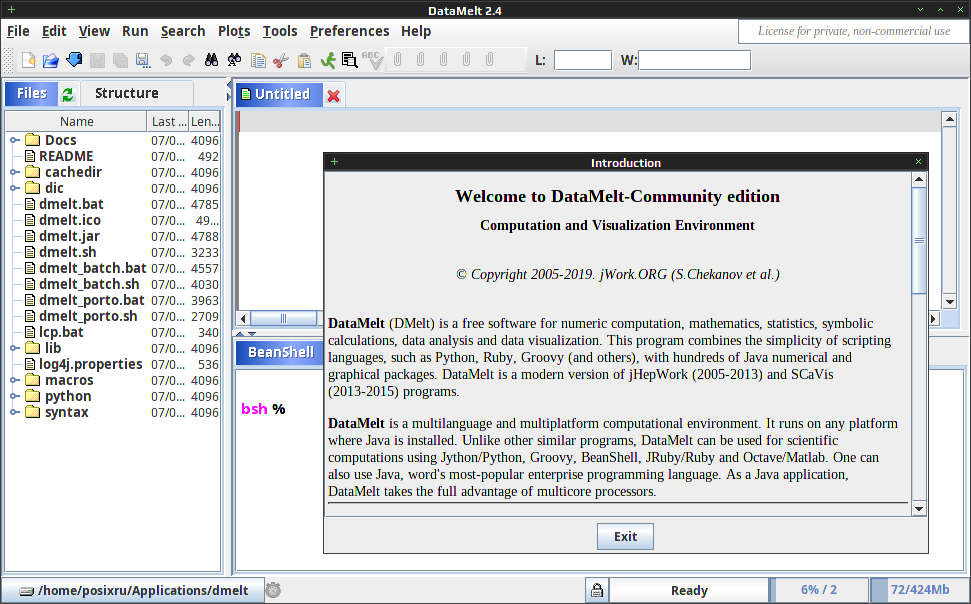Image resolution: width=971 pixels, height=604 pixels.
Task: Click the first paperclip bookmark icon
Action: 398,59
